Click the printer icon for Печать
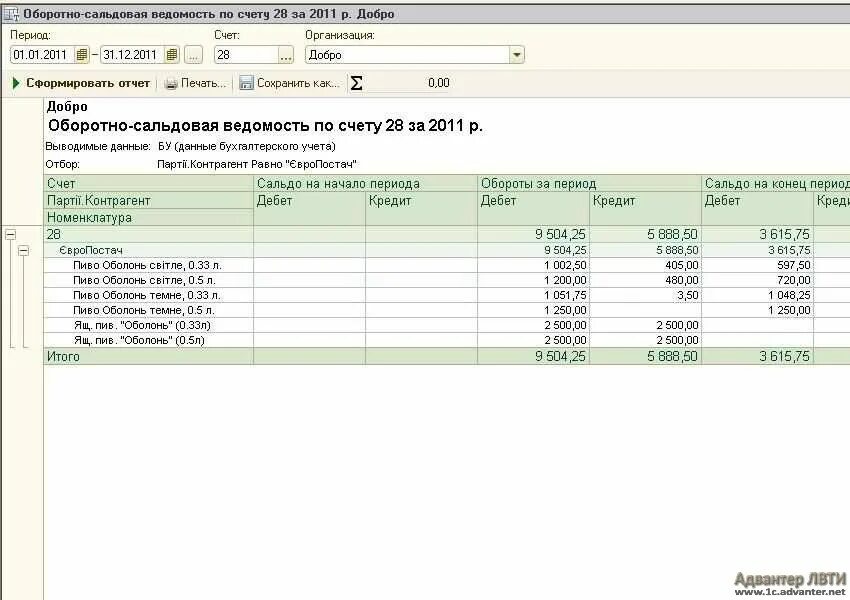The width and height of the screenshot is (850, 600). click(x=171, y=83)
